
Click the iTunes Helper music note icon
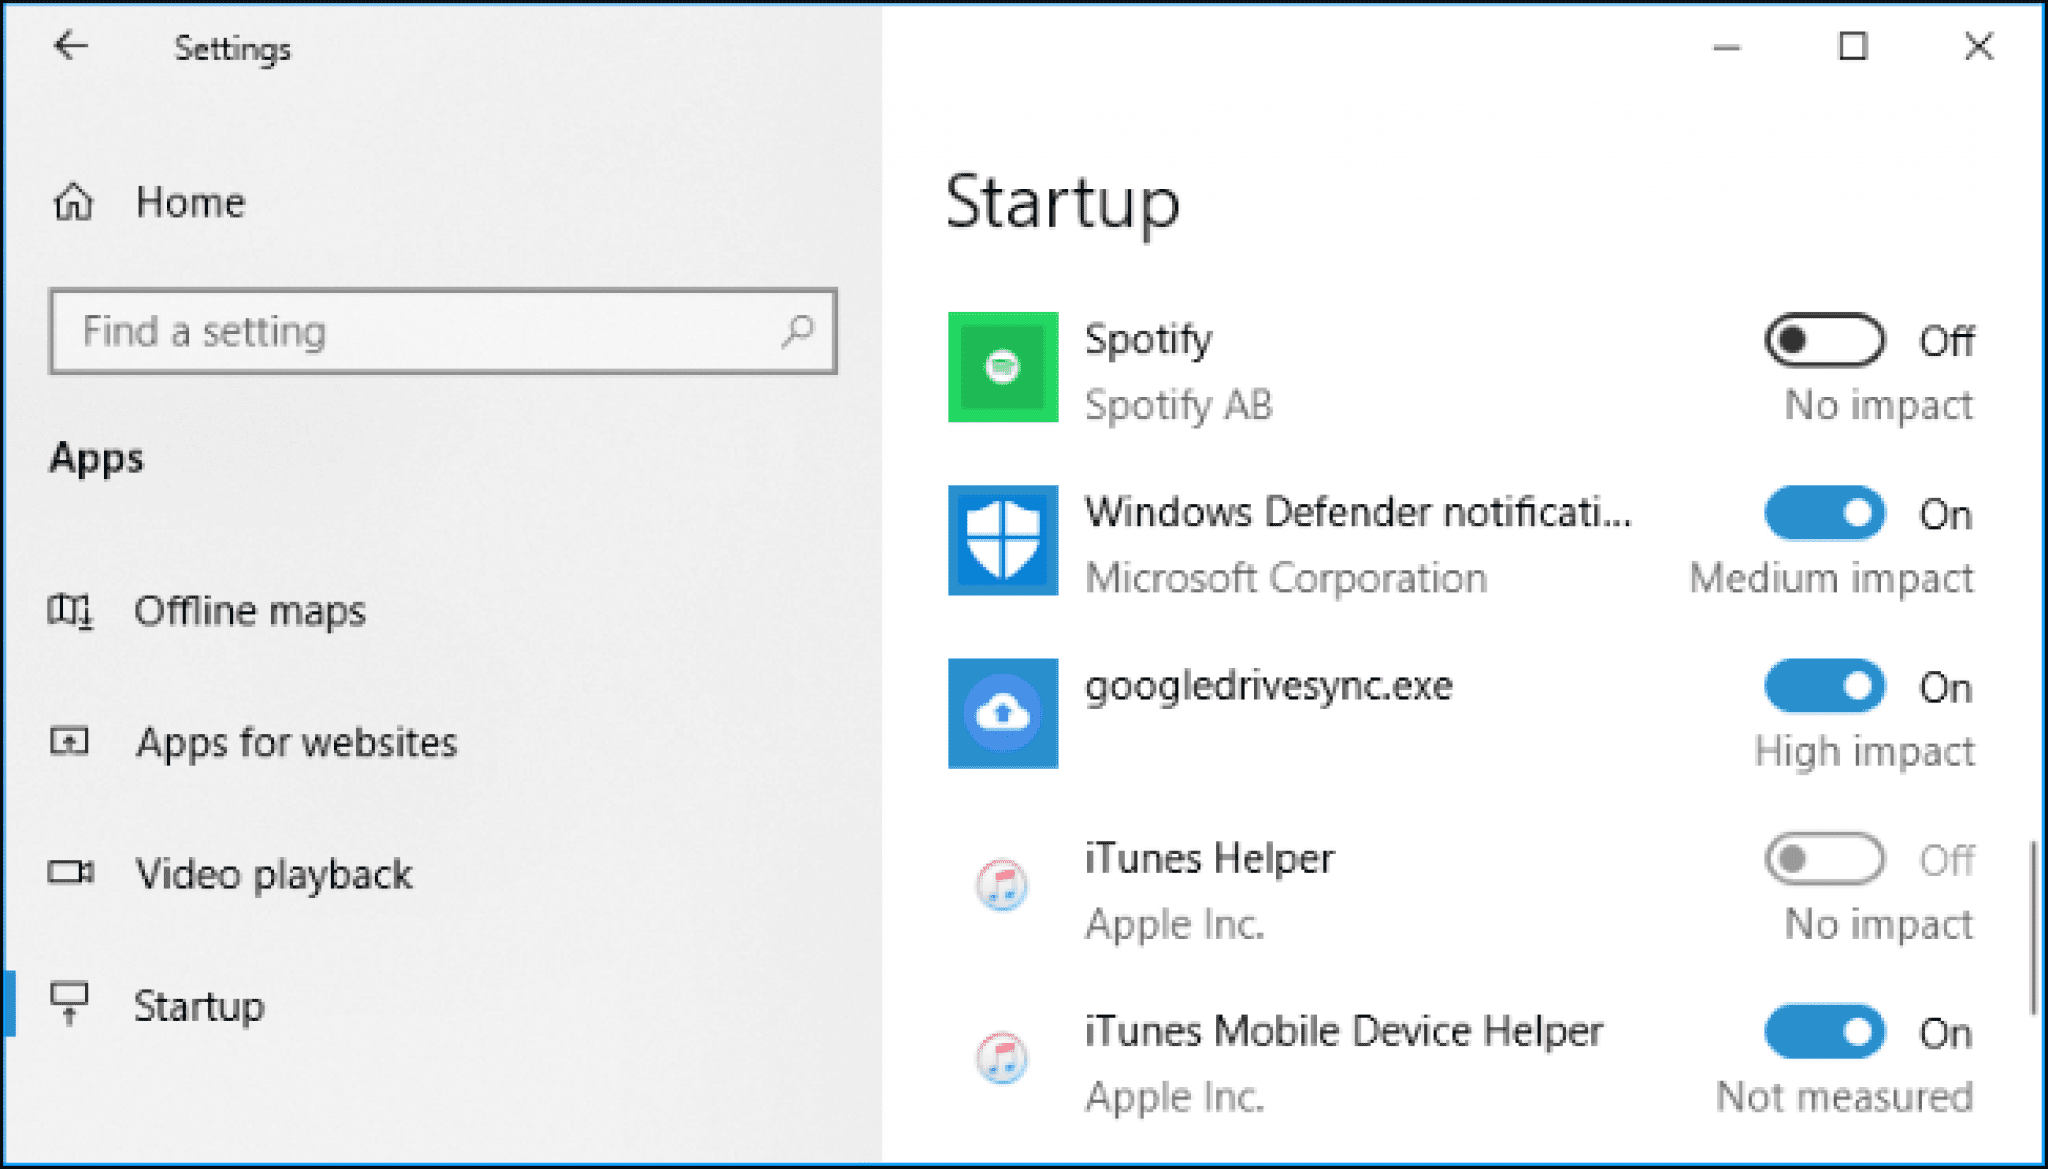point(1003,886)
